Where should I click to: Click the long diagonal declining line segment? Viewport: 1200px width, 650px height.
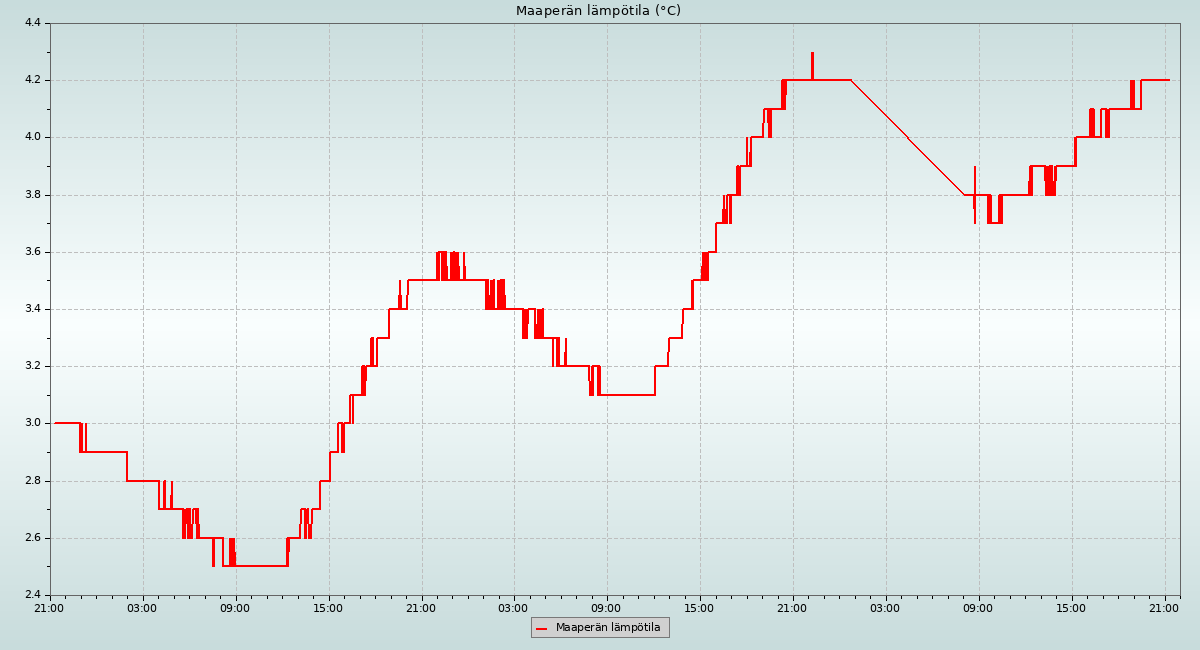(907, 137)
